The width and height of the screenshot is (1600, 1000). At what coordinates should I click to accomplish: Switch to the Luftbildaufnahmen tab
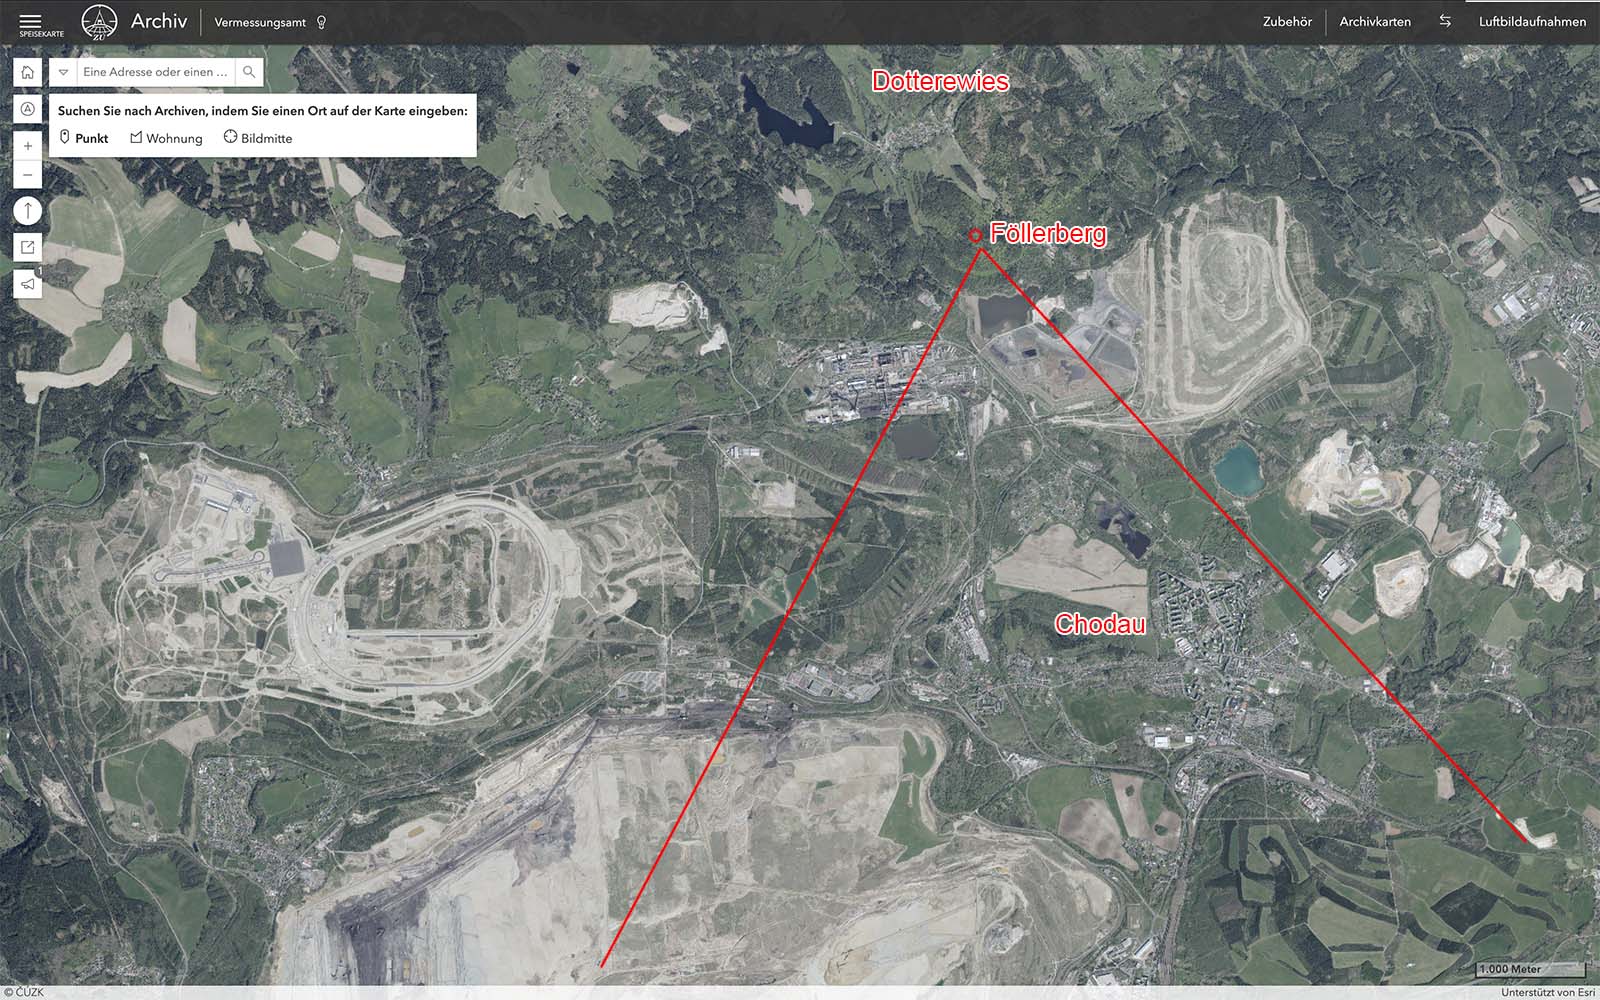1532,22
